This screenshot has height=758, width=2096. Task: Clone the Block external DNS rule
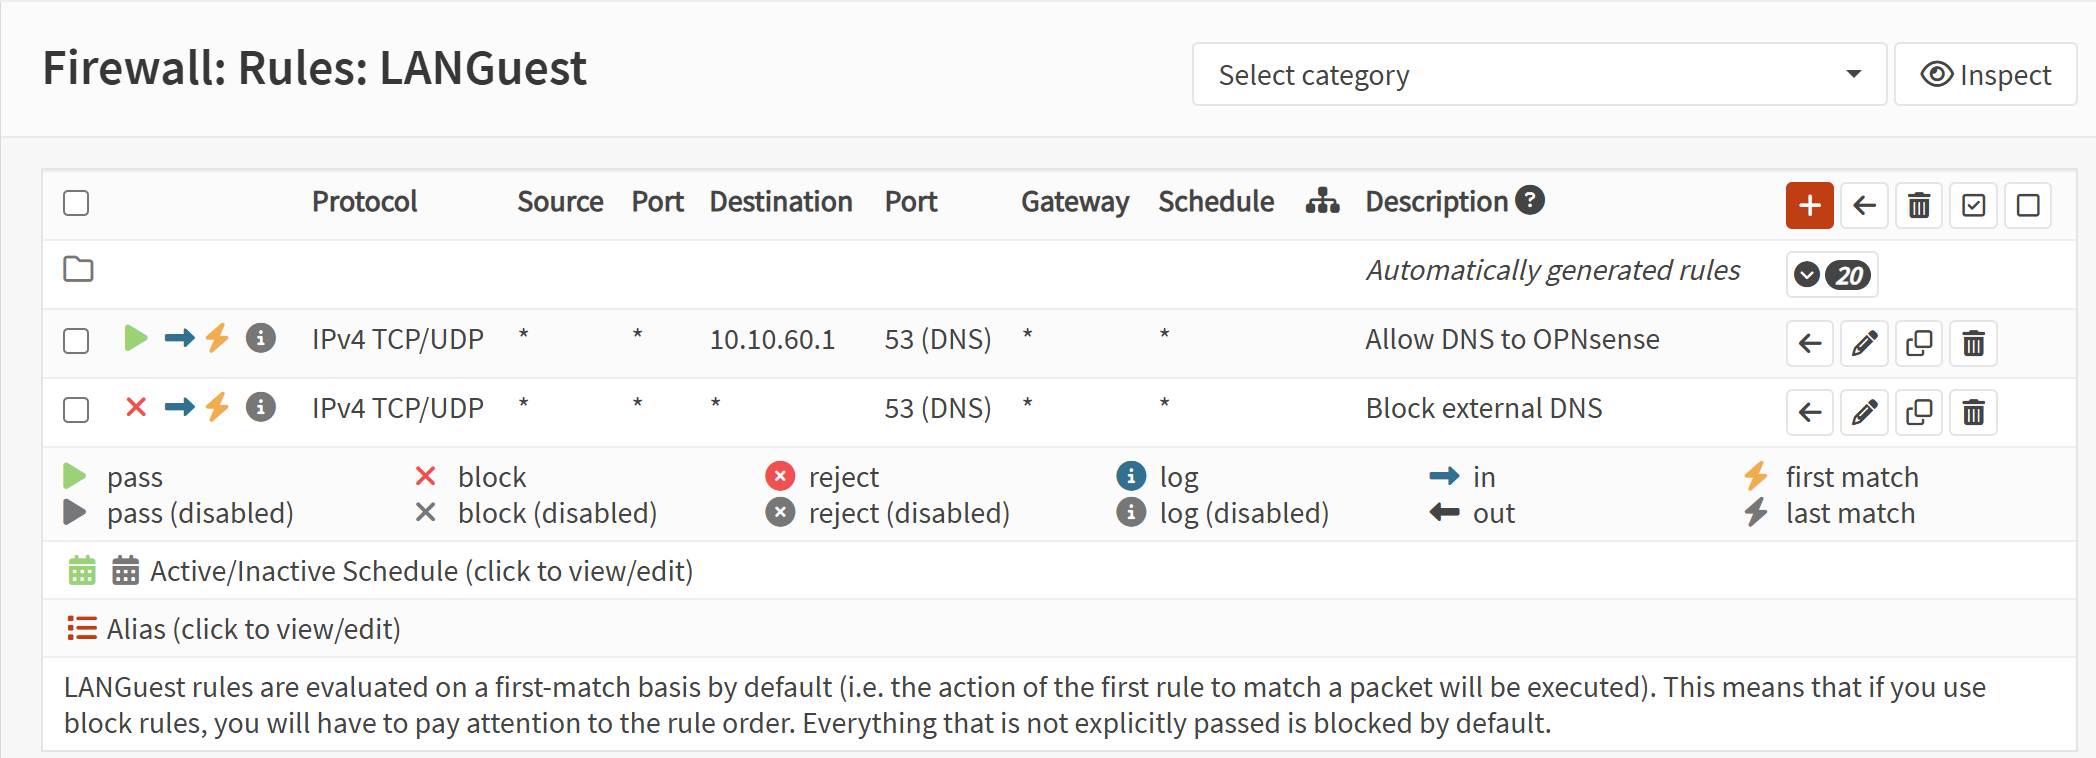[x=1918, y=412]
